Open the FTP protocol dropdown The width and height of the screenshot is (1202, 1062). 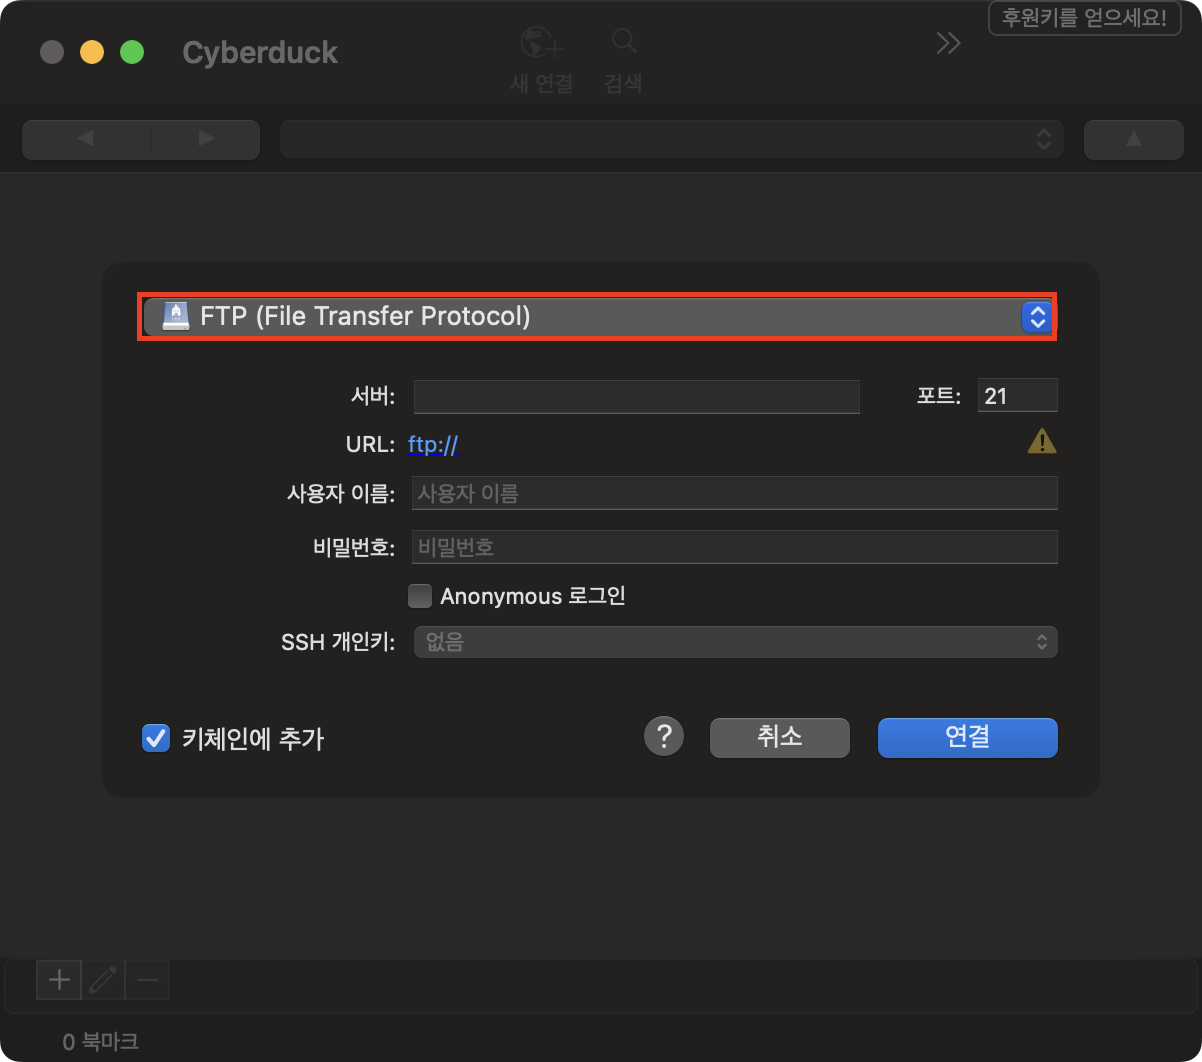pos(596,317)
